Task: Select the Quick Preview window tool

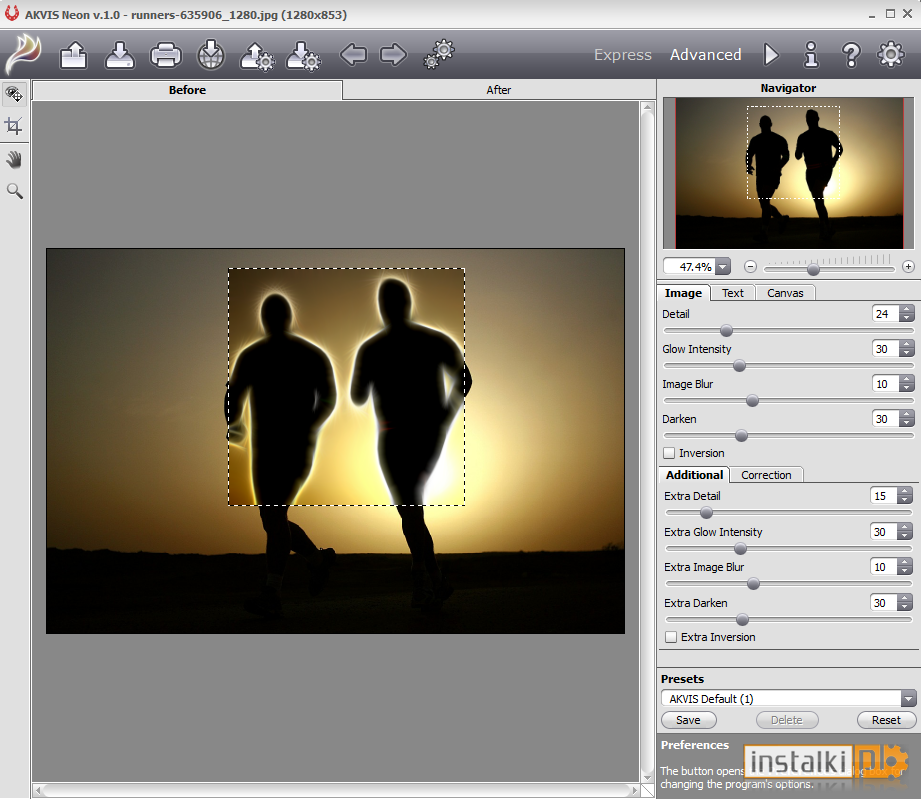Action: click(x=14, y=94)
